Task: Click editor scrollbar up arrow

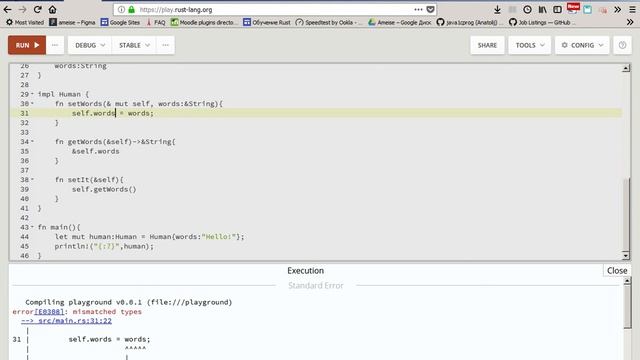Action: [626, 69]
